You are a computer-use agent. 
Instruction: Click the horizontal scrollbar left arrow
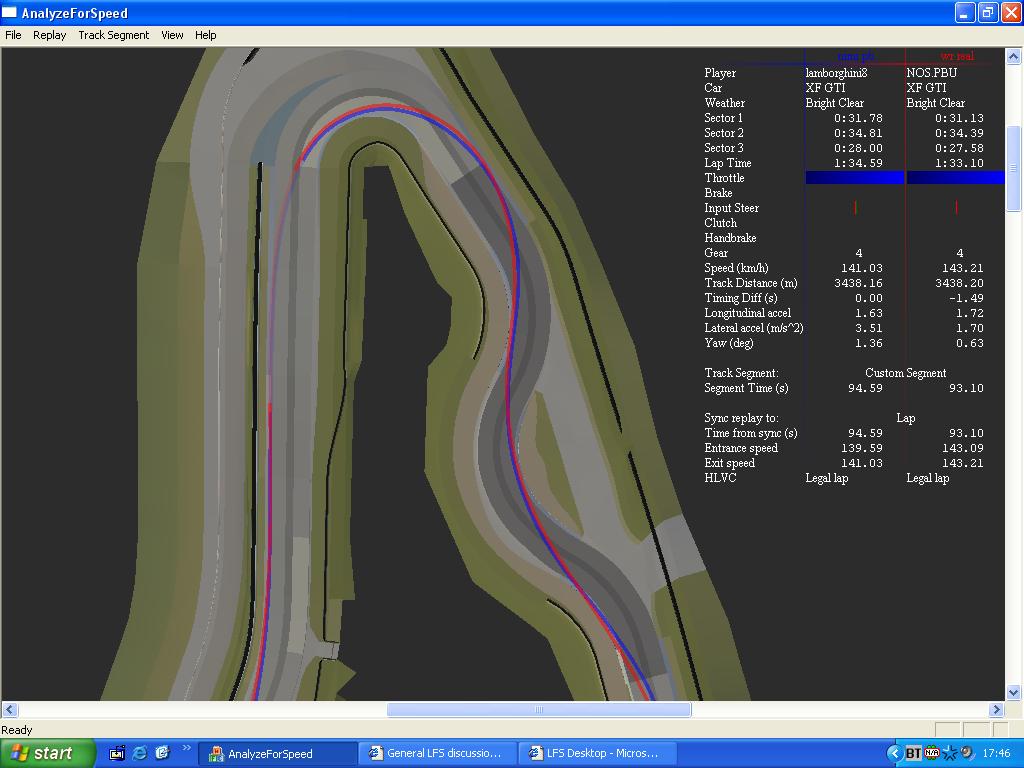9,709
